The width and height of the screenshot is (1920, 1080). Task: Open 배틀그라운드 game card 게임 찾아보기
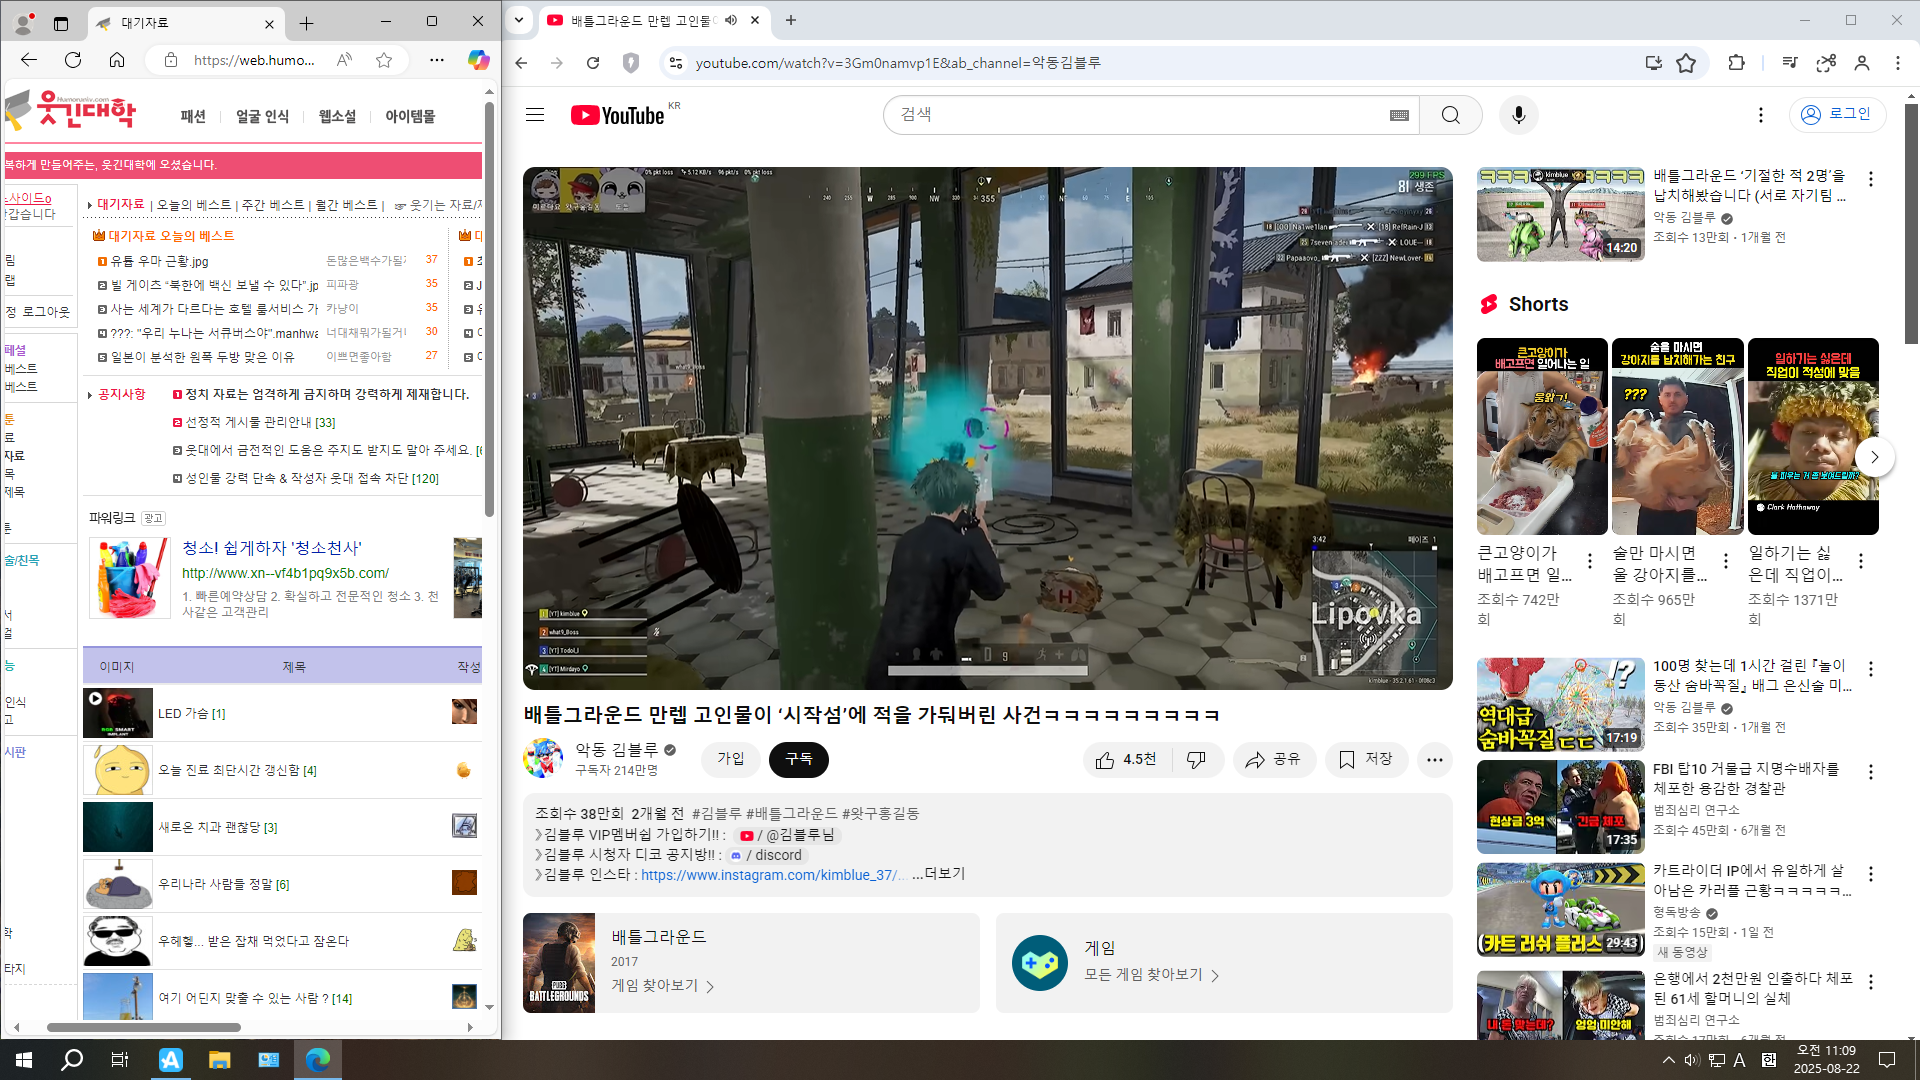[x=662, y=986]
